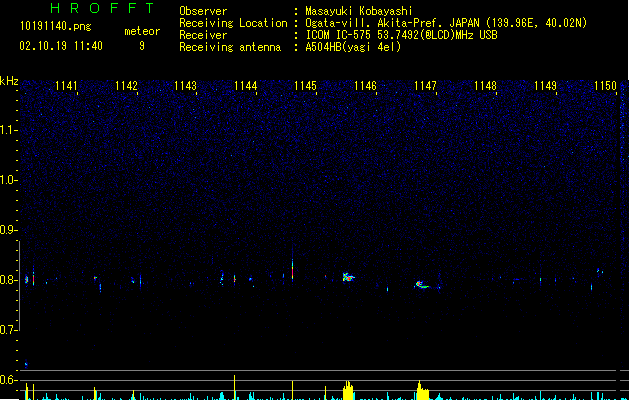Click the meteor echo blob just before 1147
This screenshot has width=629, height=400.
(x=422, y=285)
